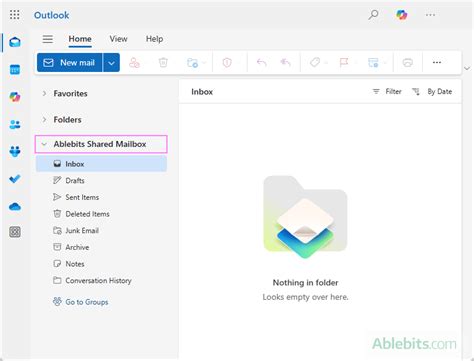This screenshot has height=361, width=474.
Task: Select the Archive folder
Action: pos(101,247)
